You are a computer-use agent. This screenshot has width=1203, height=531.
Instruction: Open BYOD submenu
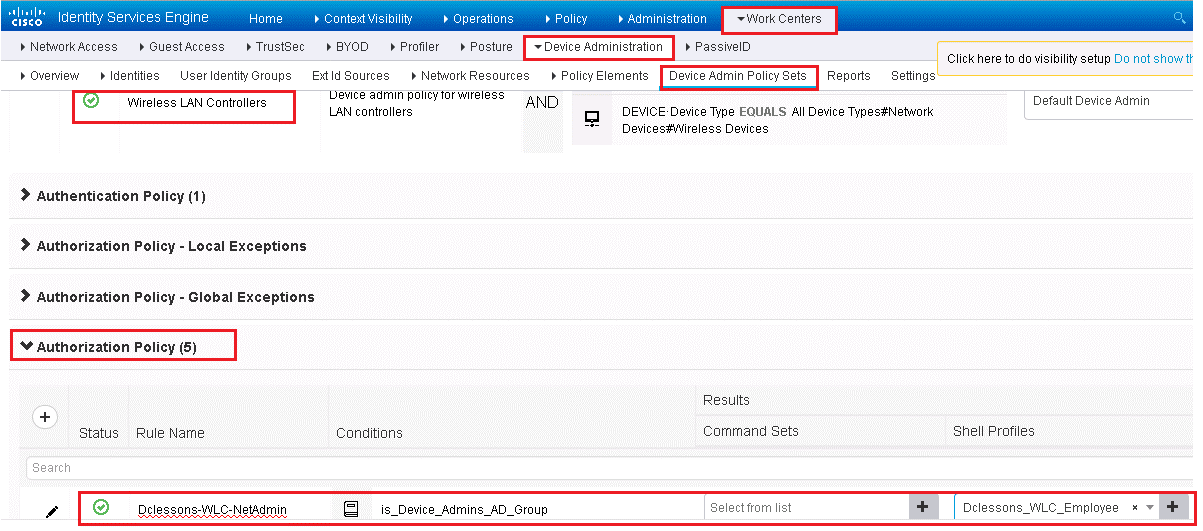pos(346,47)
